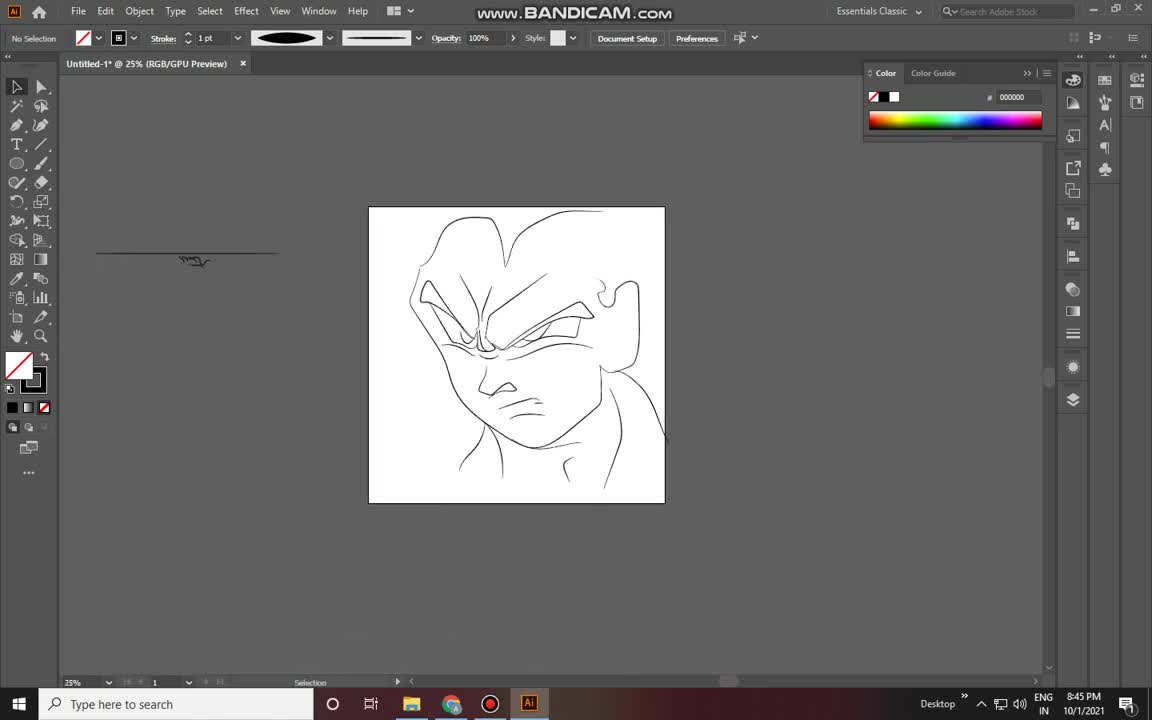The image size is (1152, 720).
Task: Go to the Home screen icon
Action: [40, 12]
